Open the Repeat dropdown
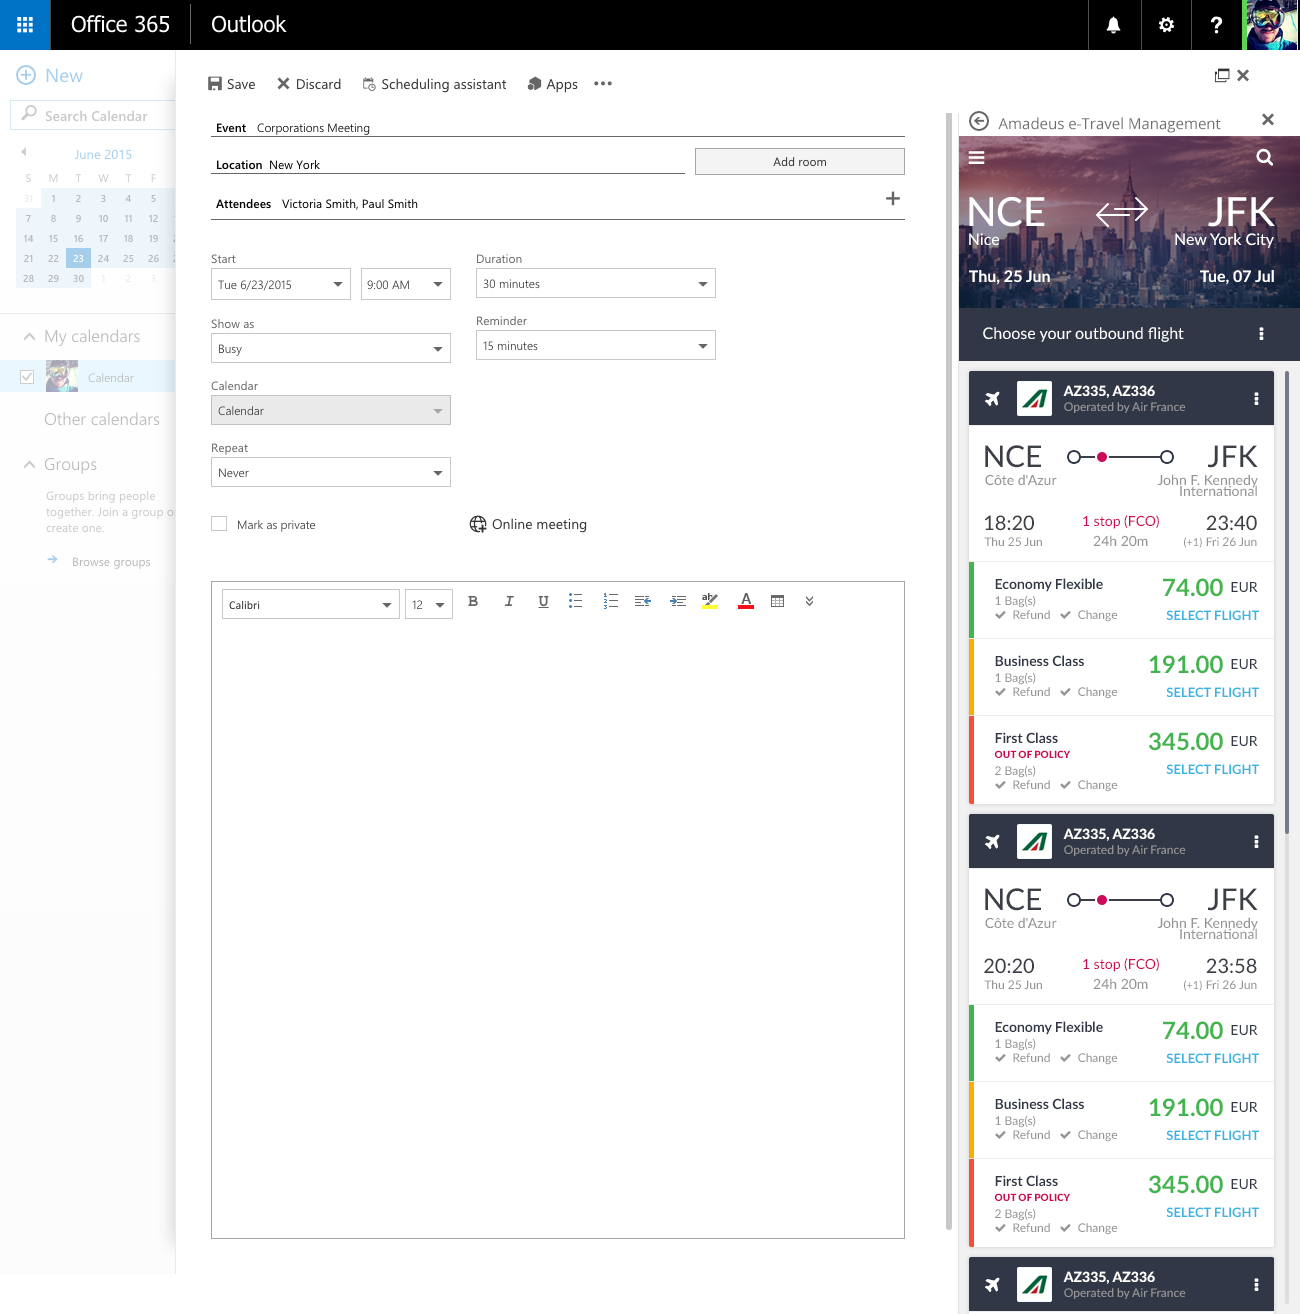The height and width of the screenshot is (1314, 1300). pos(331,472)
